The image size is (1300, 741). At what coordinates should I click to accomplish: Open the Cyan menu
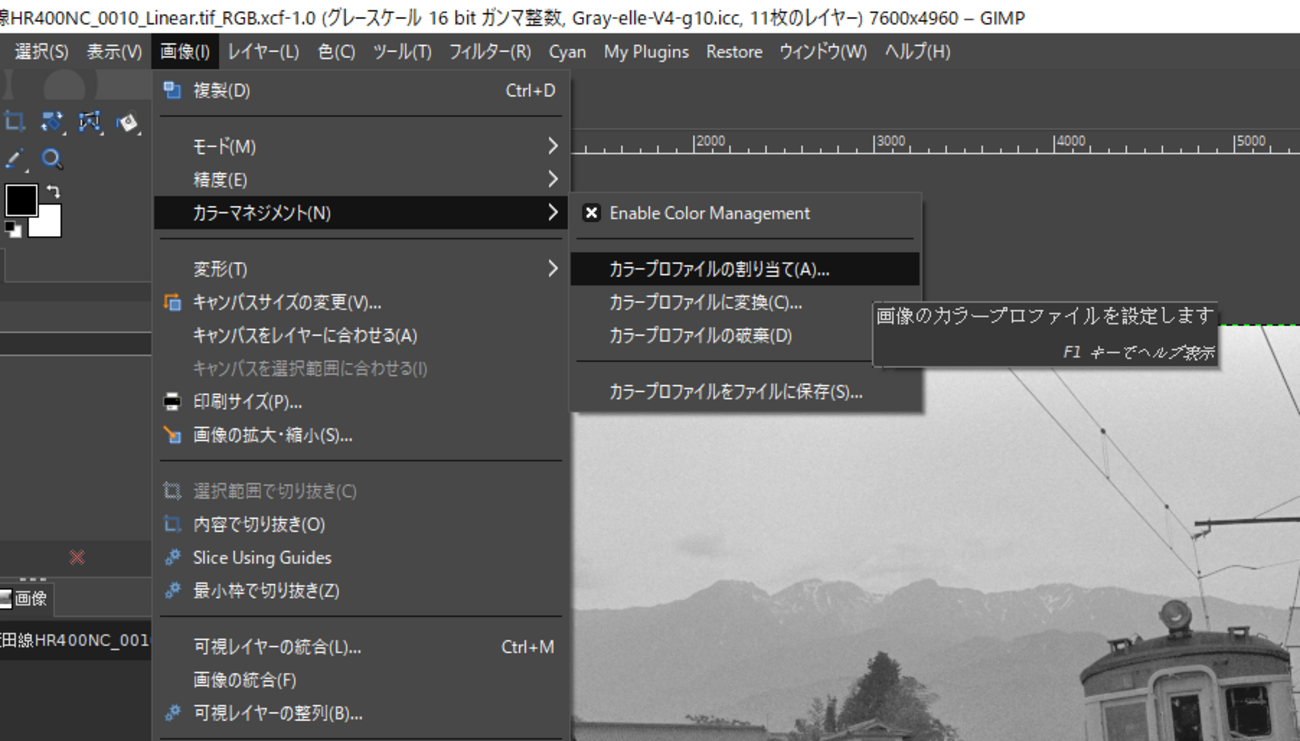click(x=567, y=52)
